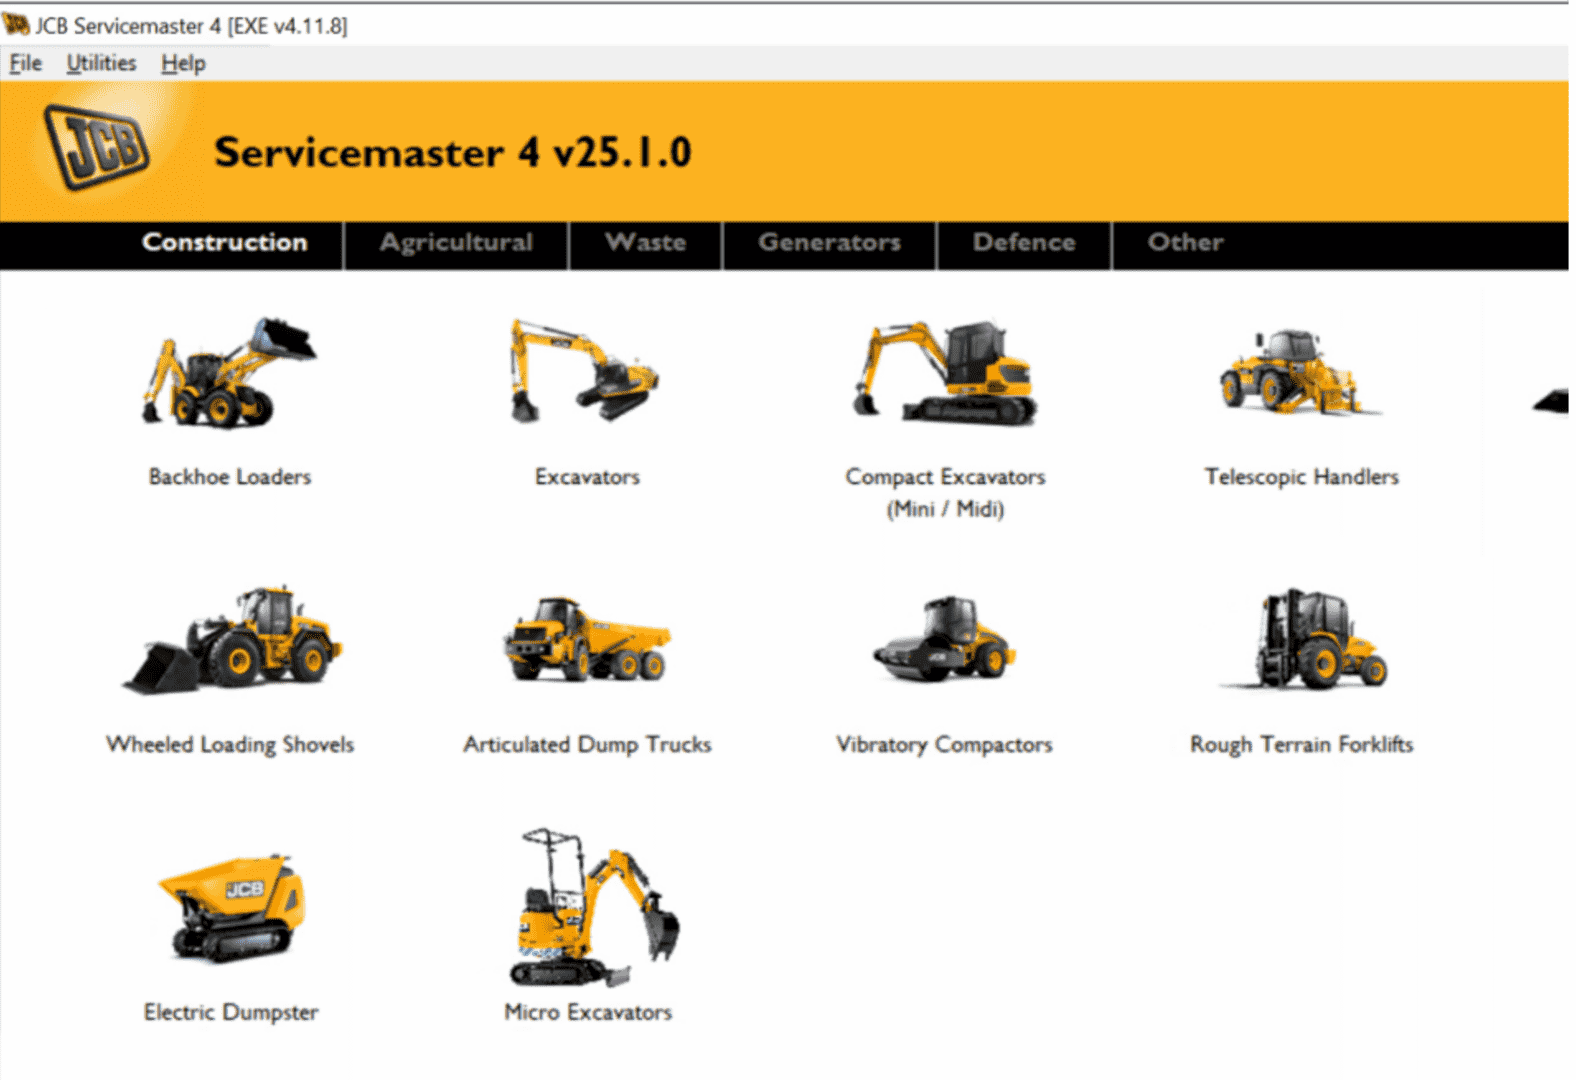The height and width of the screenshot is (1080, 1576).
Task: Open the Backhoe Loaders machine icon
Action: click(x=229, y=373)
